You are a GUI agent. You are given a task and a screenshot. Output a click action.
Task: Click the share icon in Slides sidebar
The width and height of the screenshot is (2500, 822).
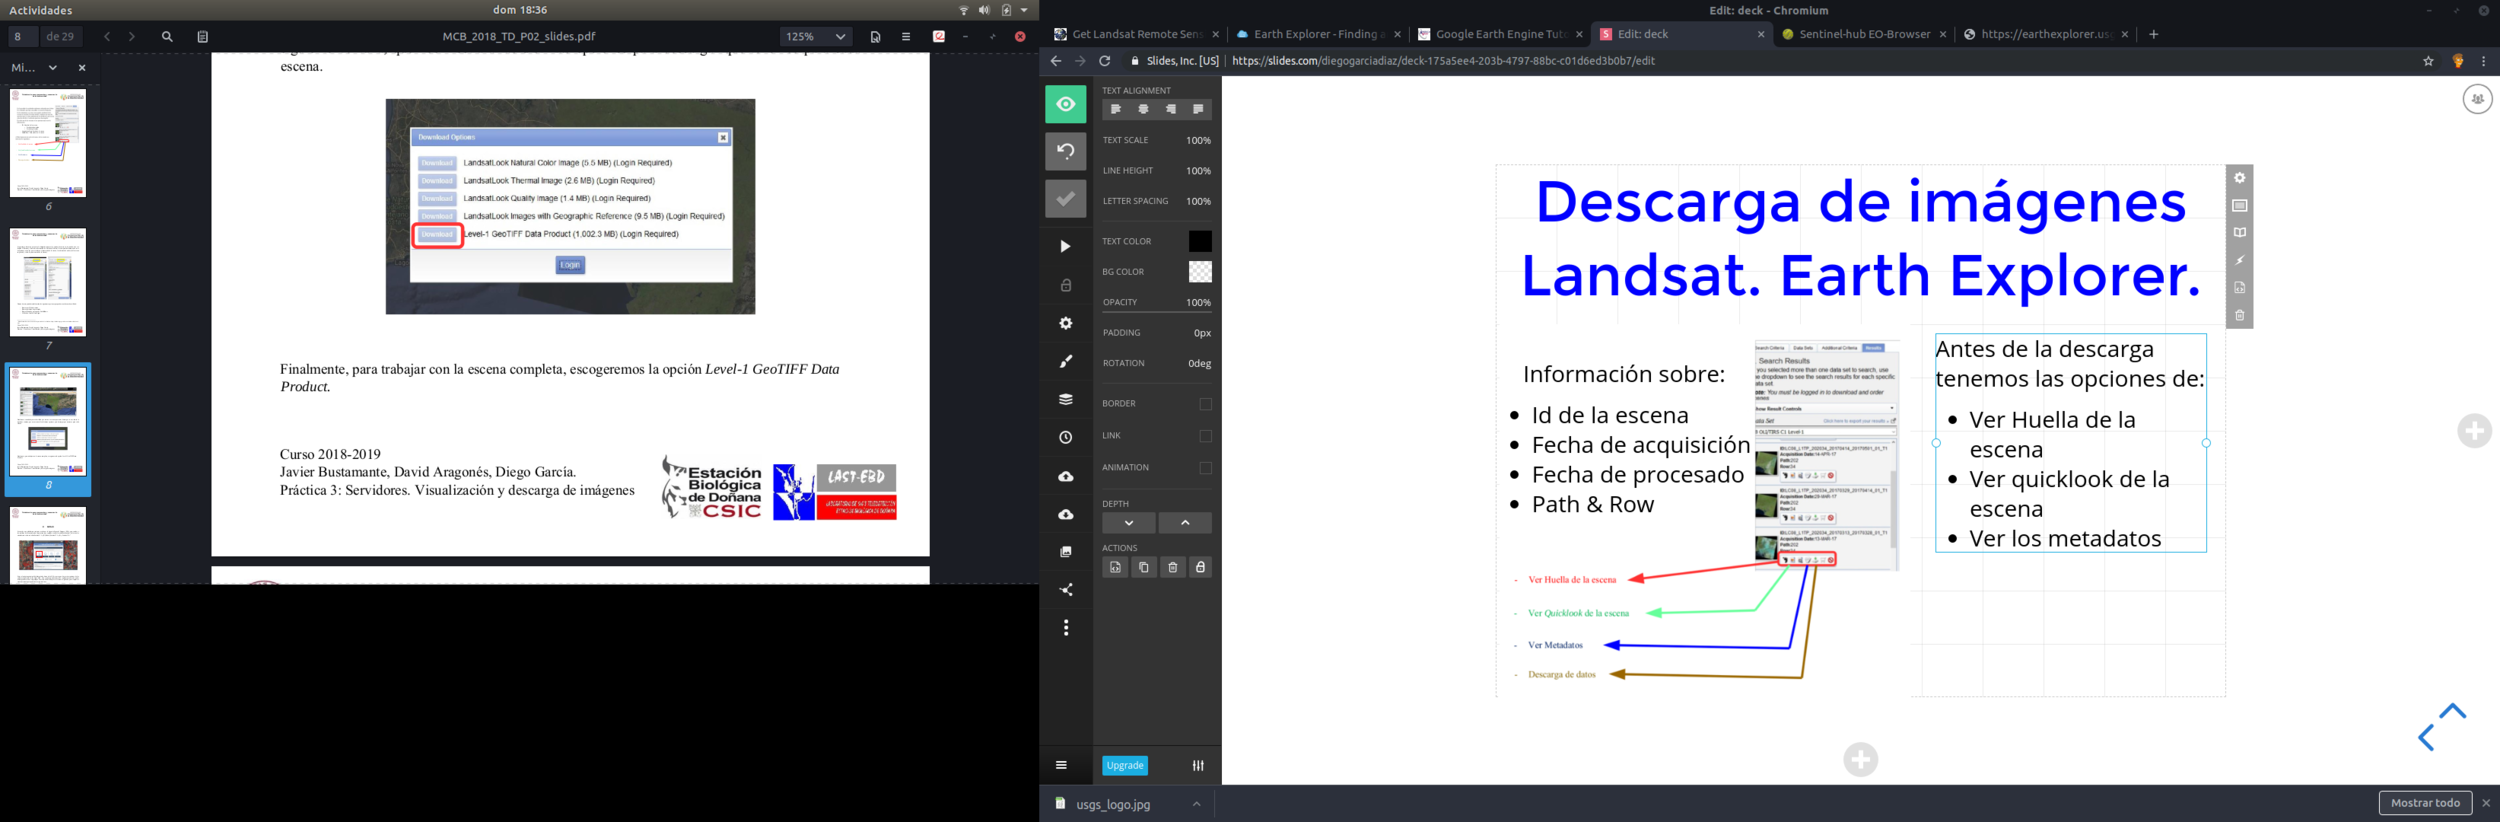point(1065,590)
